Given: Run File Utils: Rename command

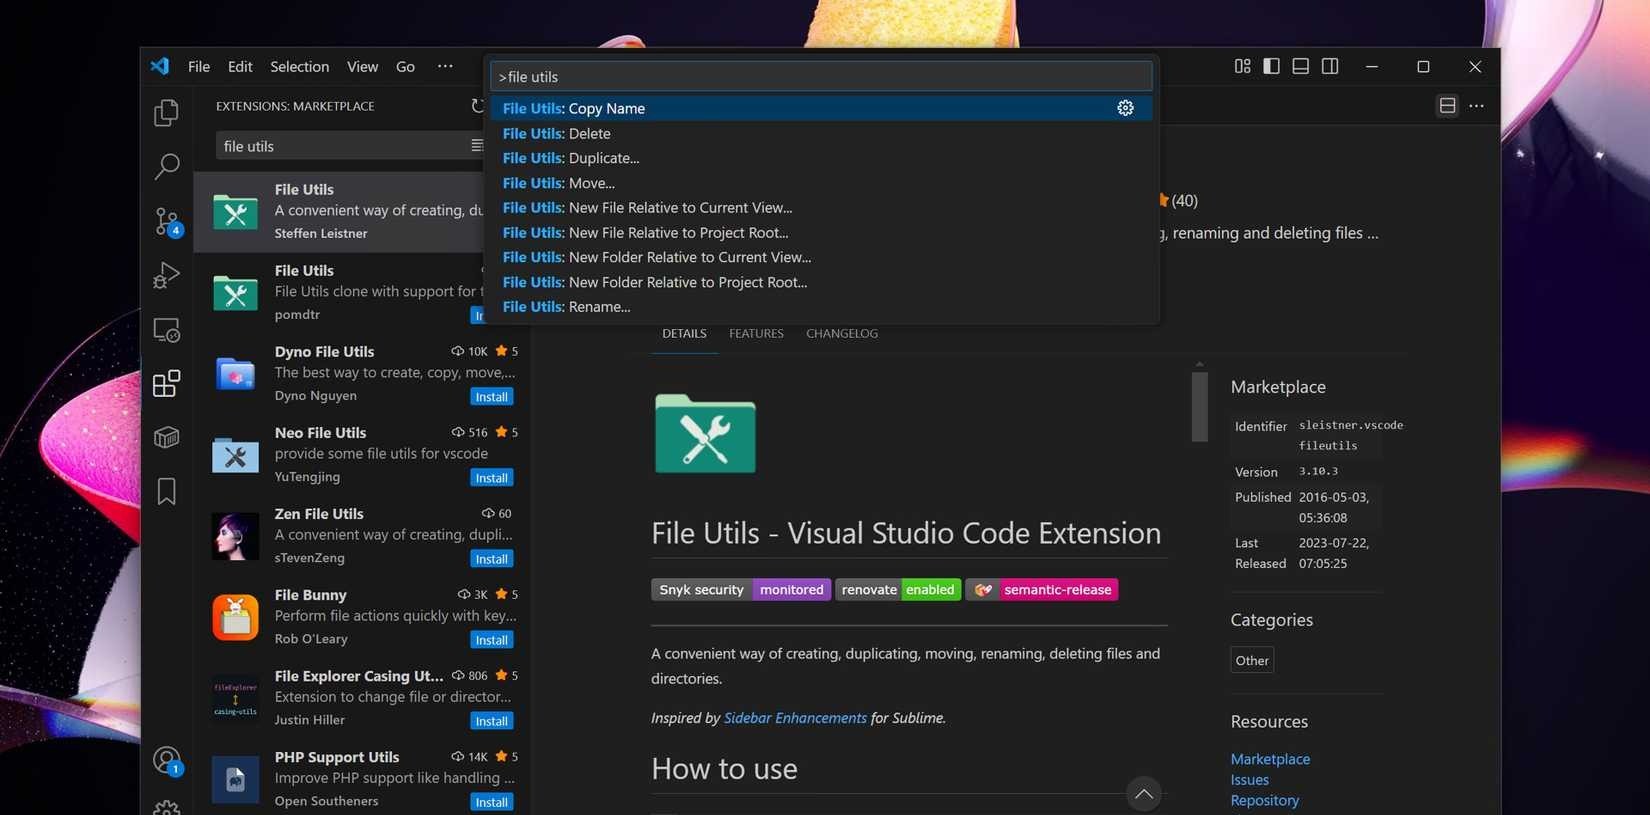Looking at the screenshot, I should click(x=821, y=307).
